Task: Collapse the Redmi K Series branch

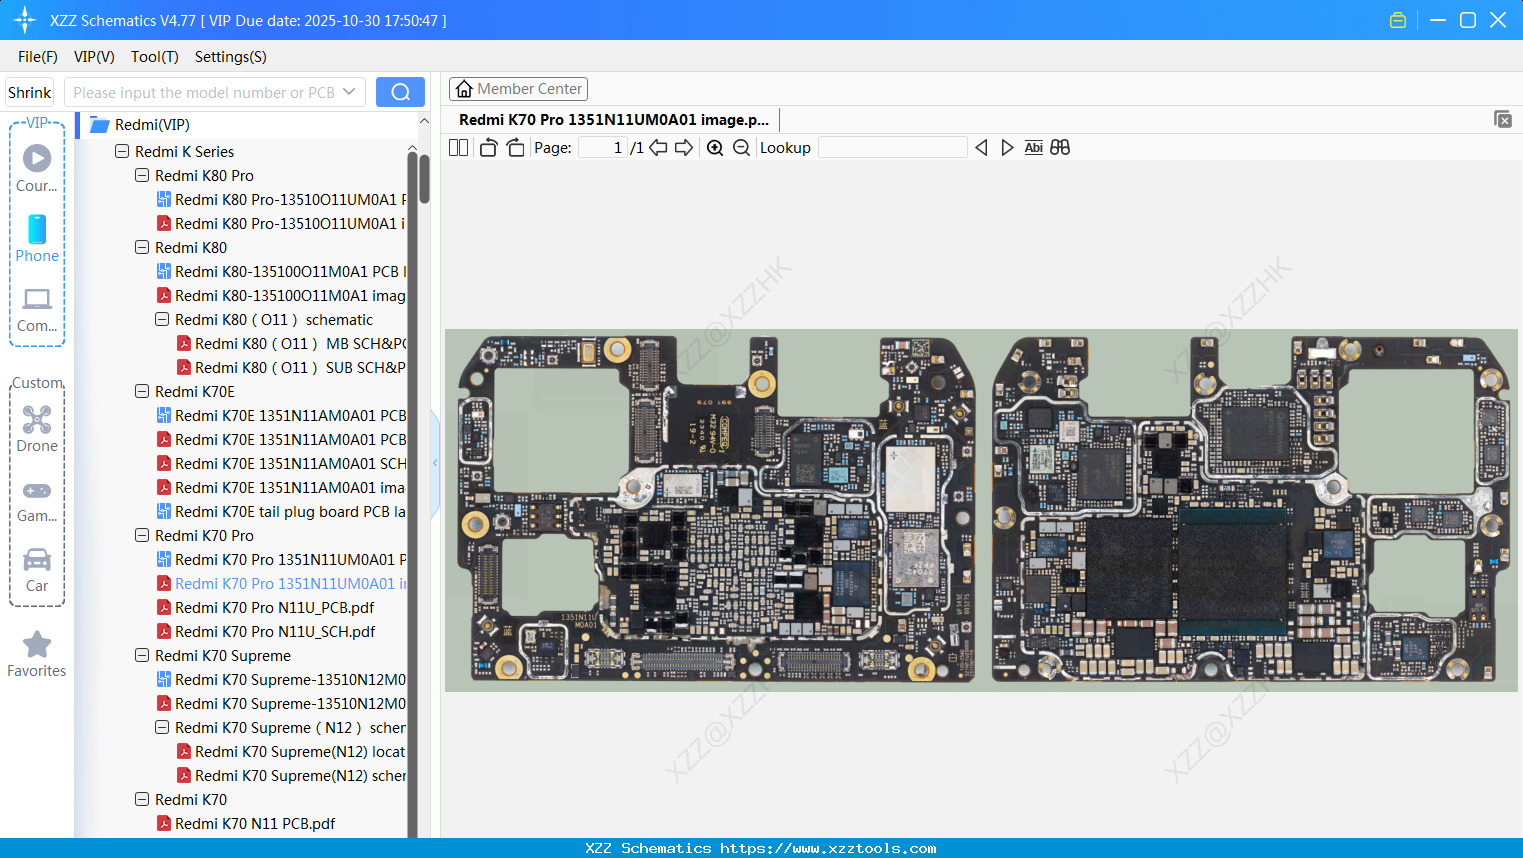Action: coord(121,151)
